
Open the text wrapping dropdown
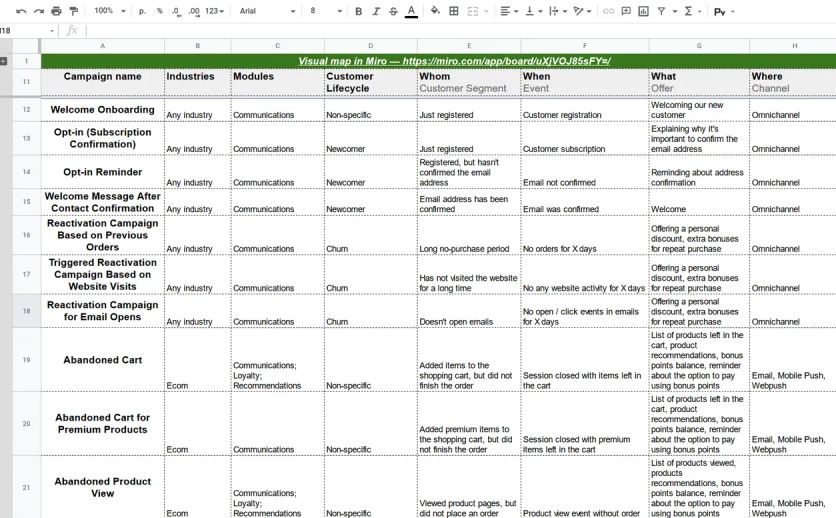point(558,11)
